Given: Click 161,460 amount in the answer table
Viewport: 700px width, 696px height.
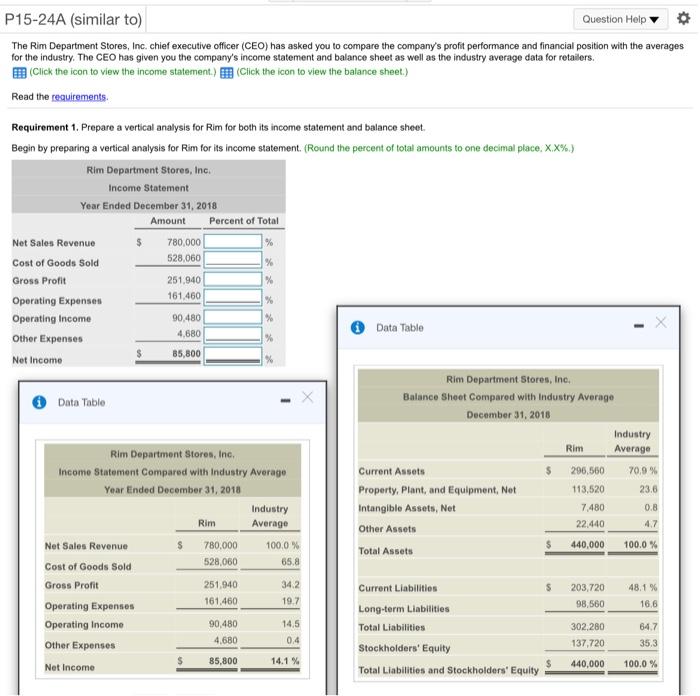Looking at the screenshot, I should coord(184,296).
